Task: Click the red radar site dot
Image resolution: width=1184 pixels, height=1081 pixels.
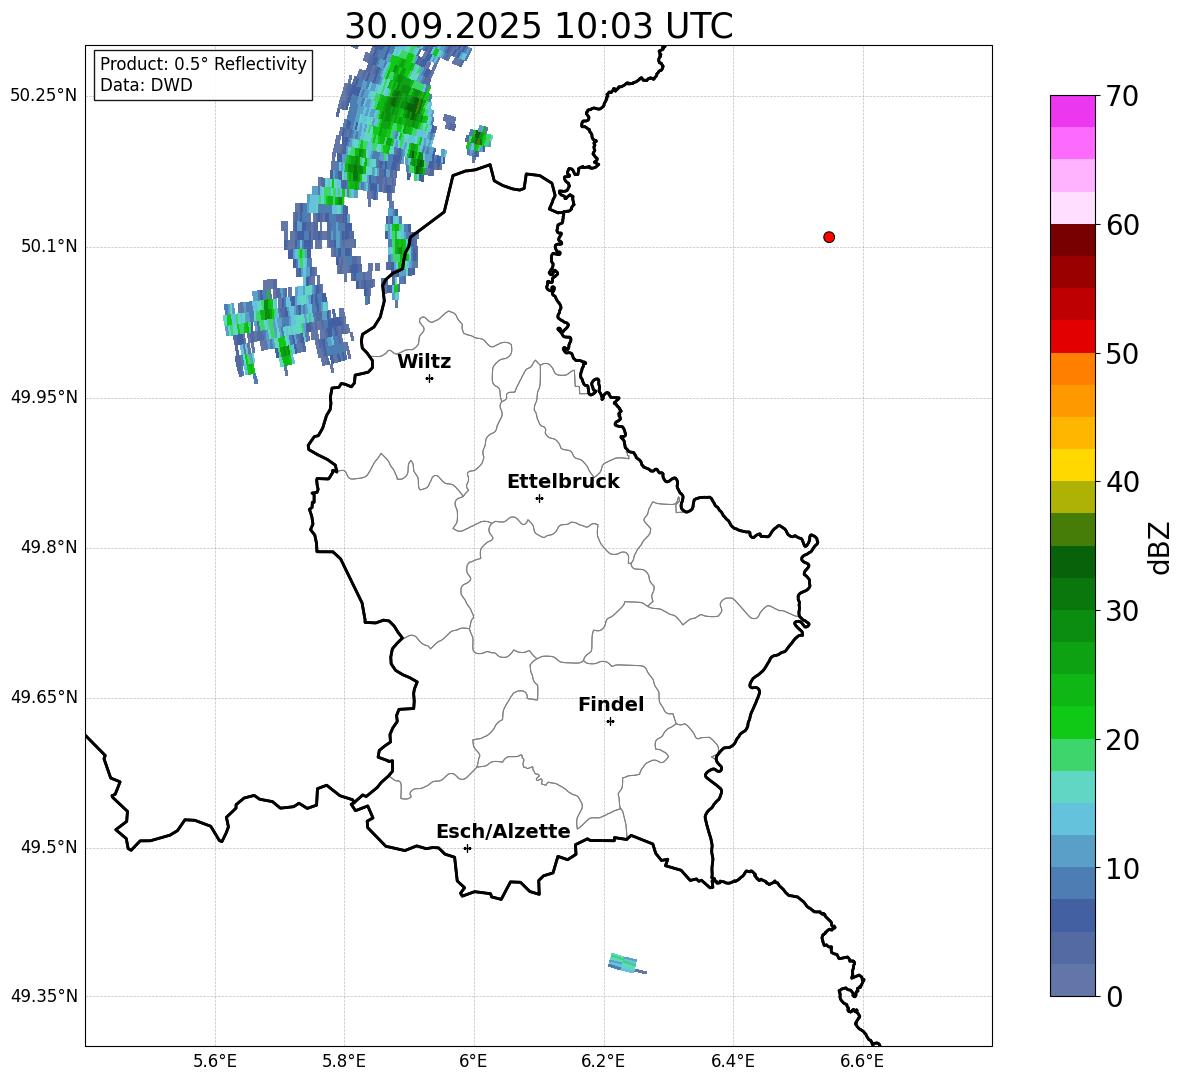Action: (x=829, y=237)
